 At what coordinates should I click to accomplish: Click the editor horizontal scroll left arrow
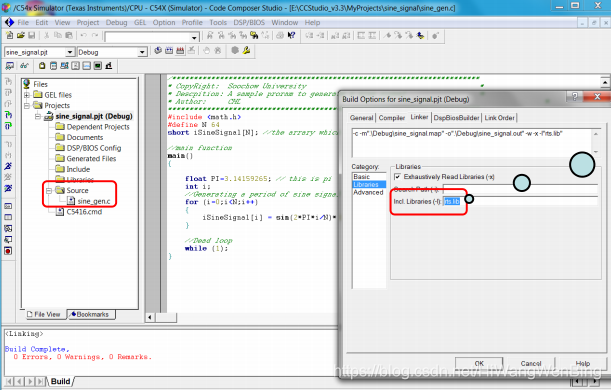pyautogui.click(x=150, y=318)
